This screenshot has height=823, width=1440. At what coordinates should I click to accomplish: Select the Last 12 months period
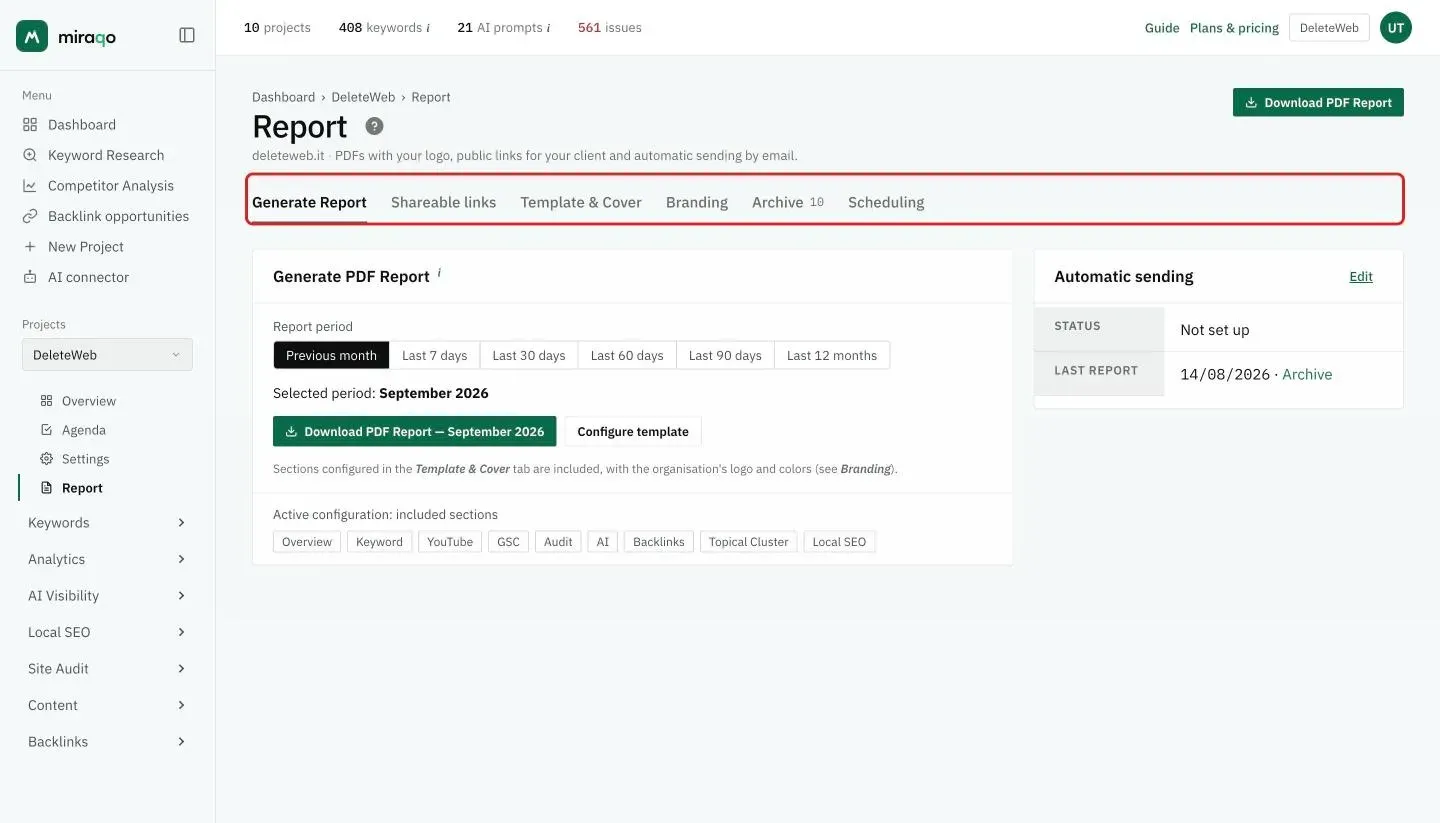click(x=832, y=355)
